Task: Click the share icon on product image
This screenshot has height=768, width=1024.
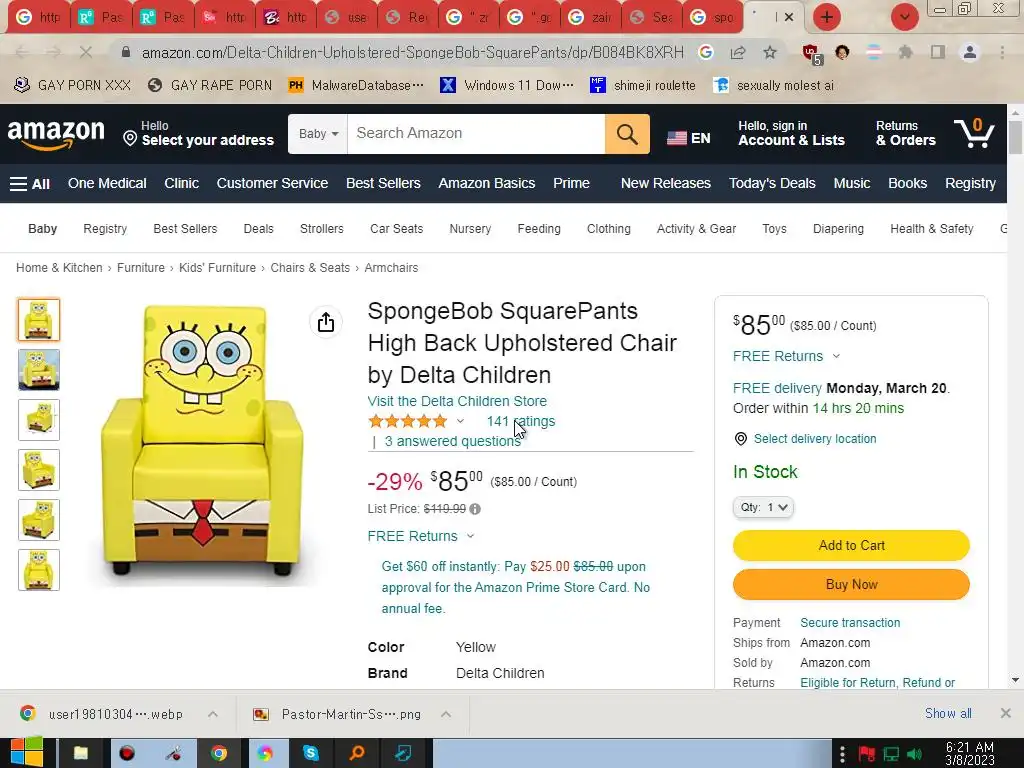Action: coord(326,322)
